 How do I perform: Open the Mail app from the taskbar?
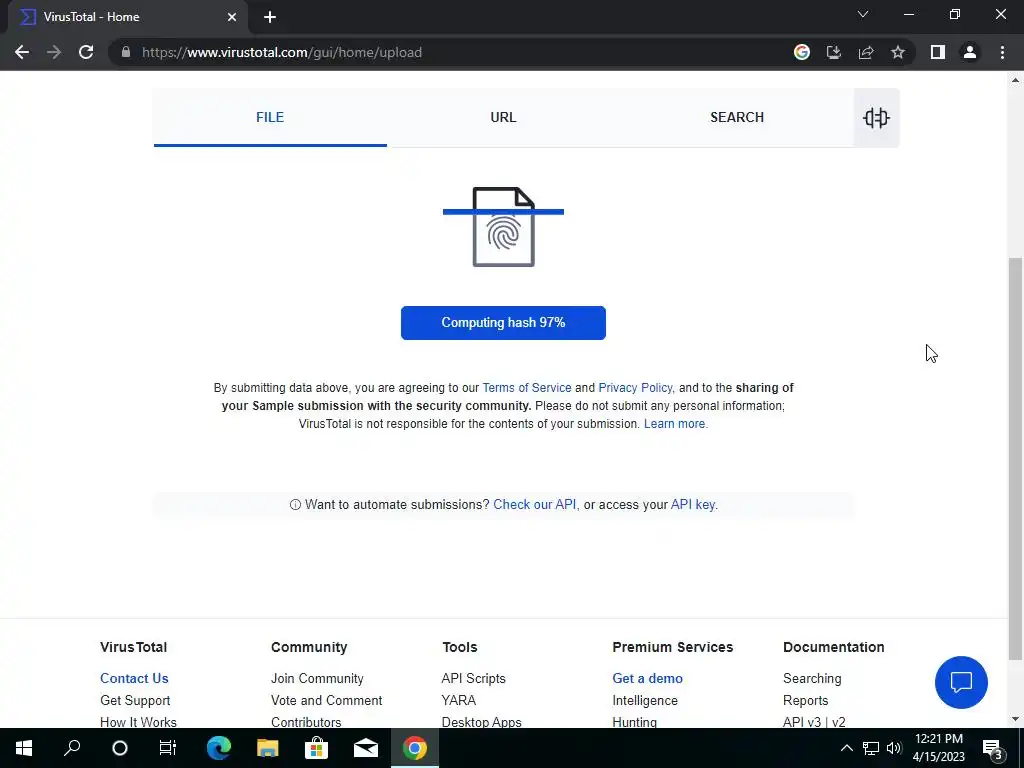pos(366,748)
